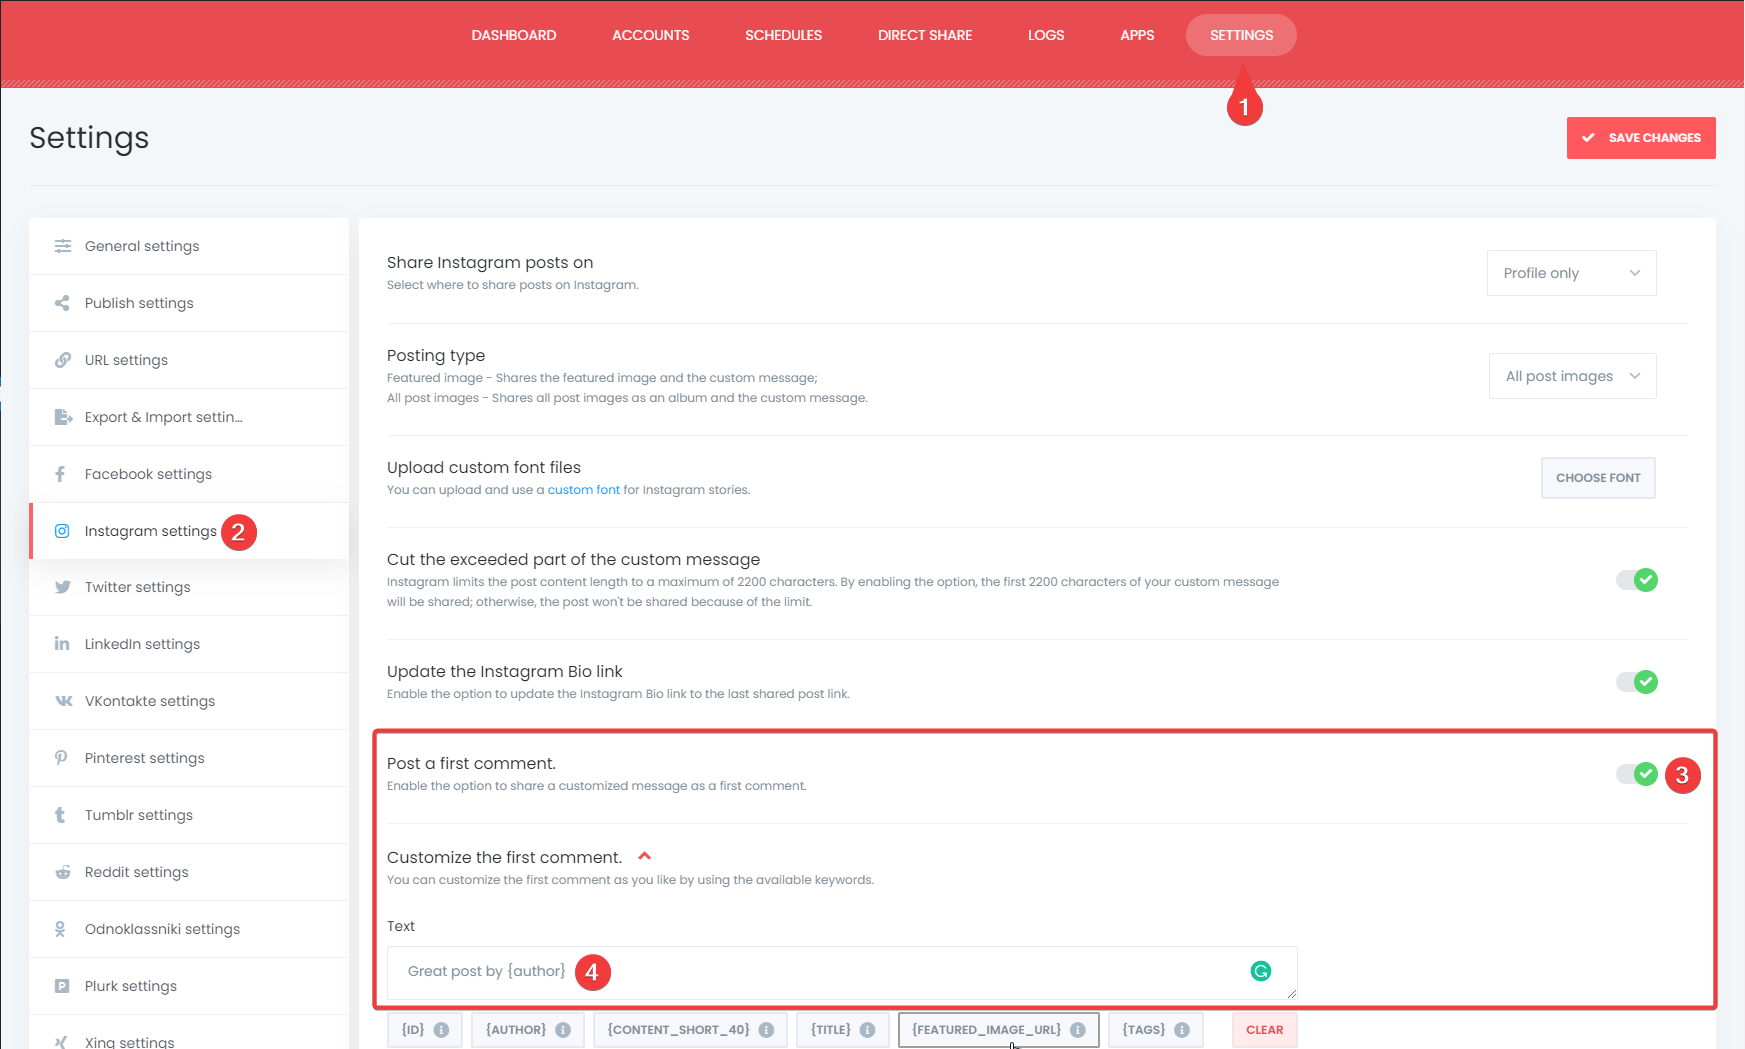Click the info icon next to {TITLE}
1745x1049 pixels.
(x=867, y=1030)
